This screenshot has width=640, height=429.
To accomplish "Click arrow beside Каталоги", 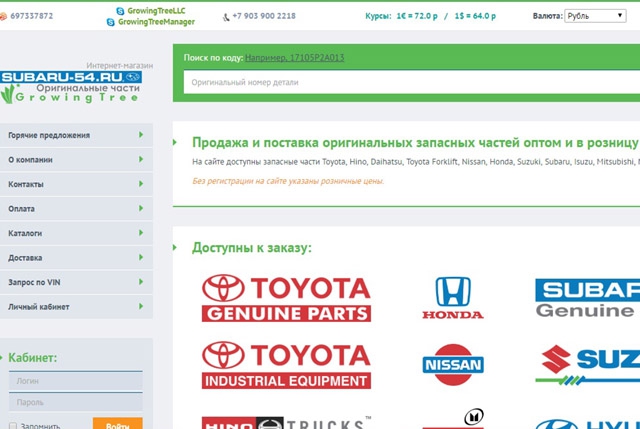I will pos(141,233).
